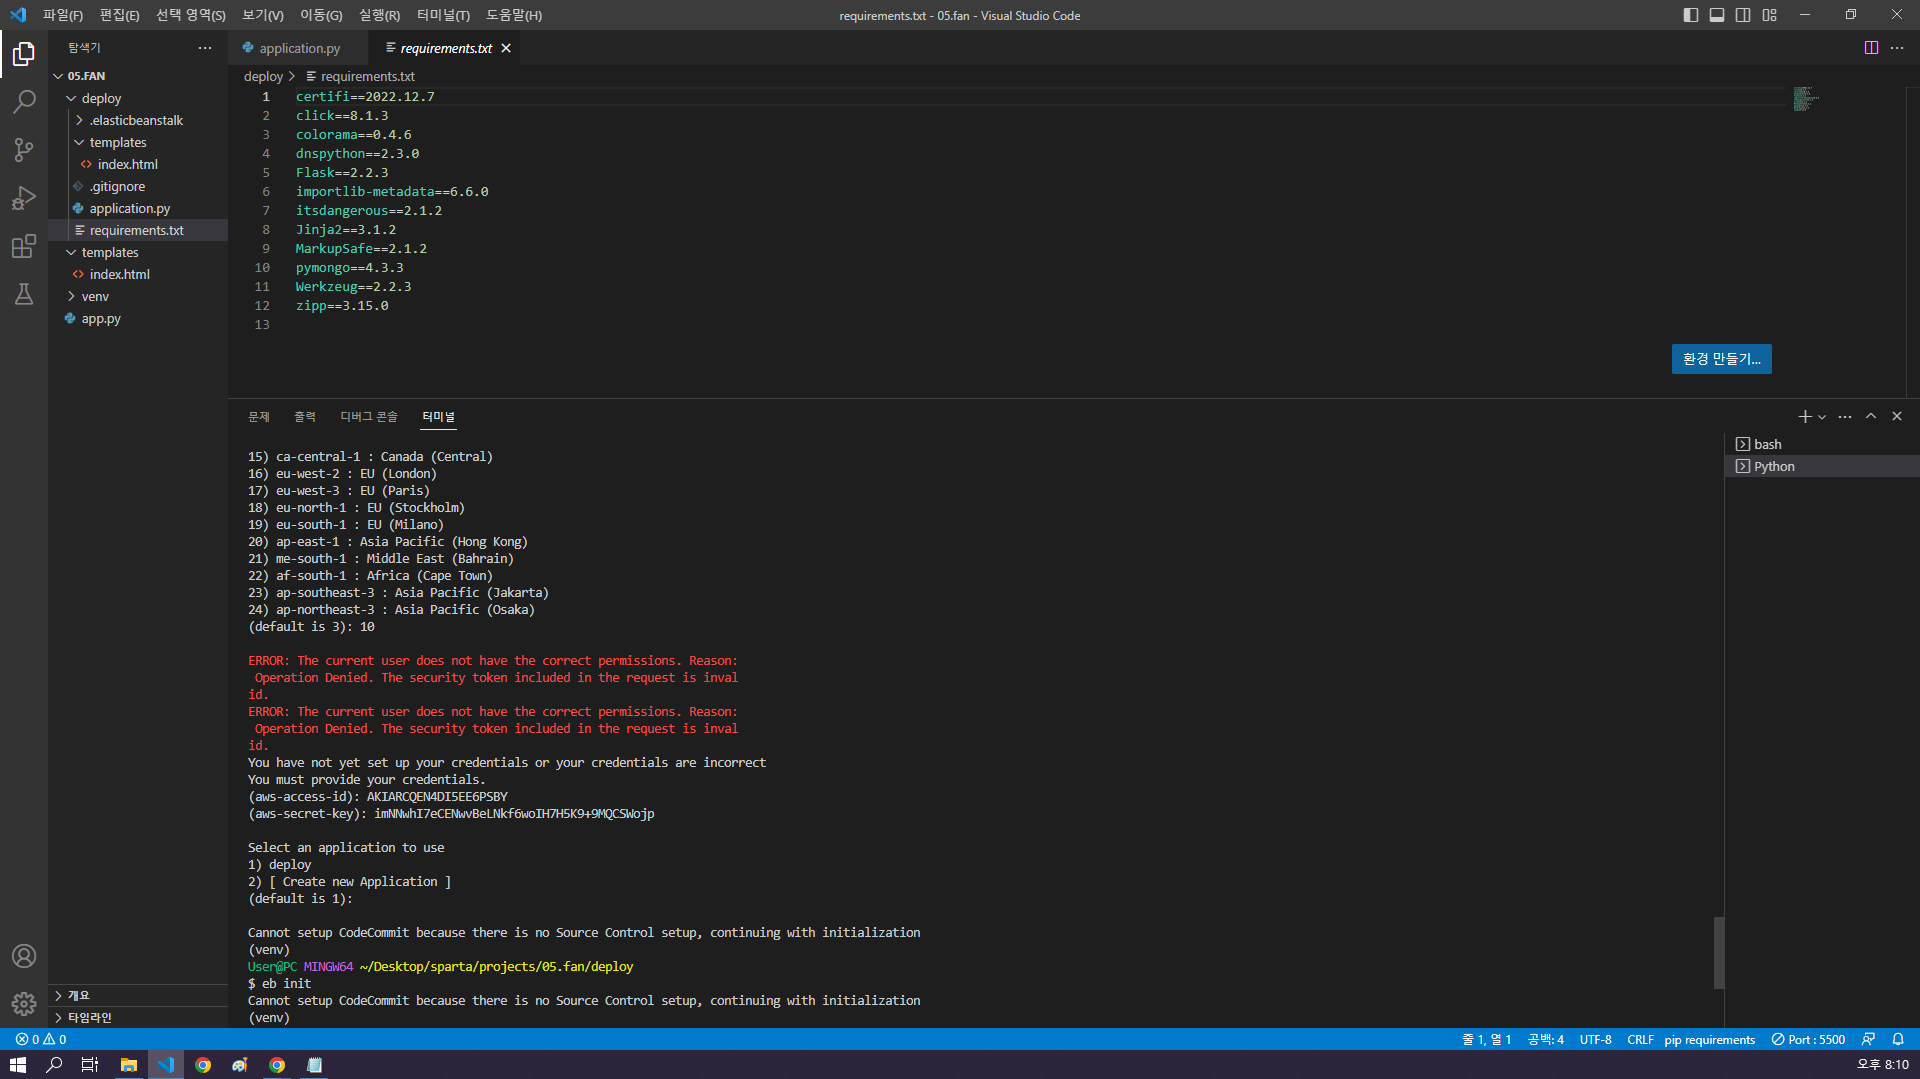Open terminal panel more actions
1920x1079 pixels.
click(1845, 416)
